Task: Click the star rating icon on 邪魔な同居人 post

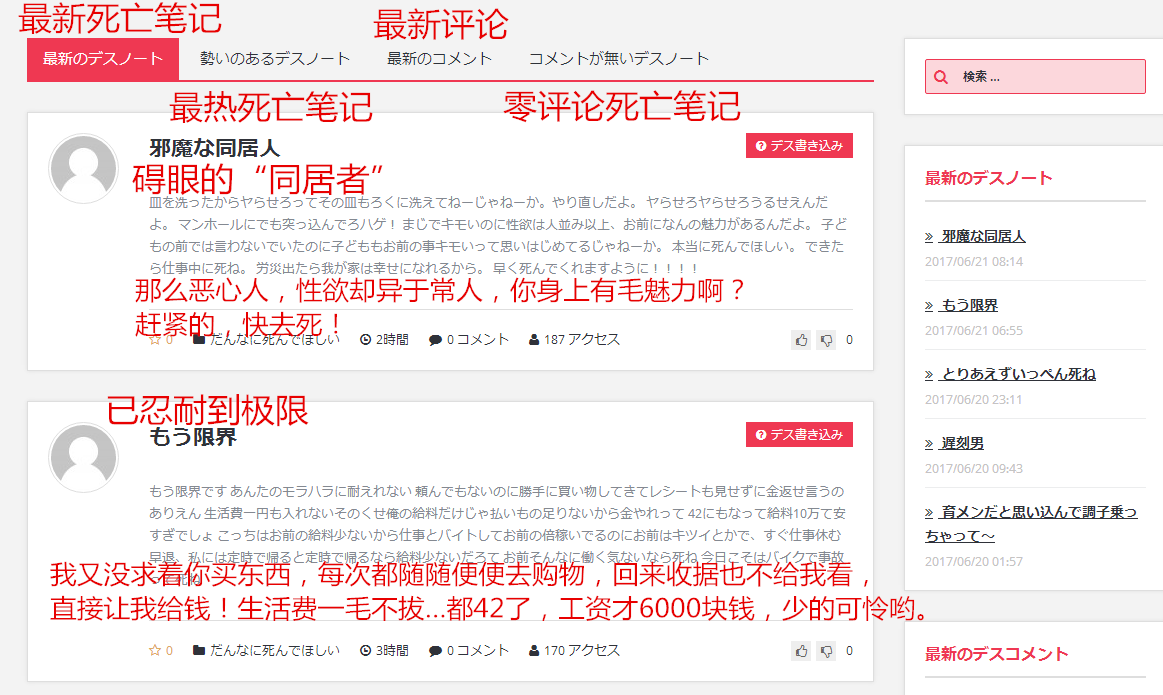Action: [x=154, y=339]
